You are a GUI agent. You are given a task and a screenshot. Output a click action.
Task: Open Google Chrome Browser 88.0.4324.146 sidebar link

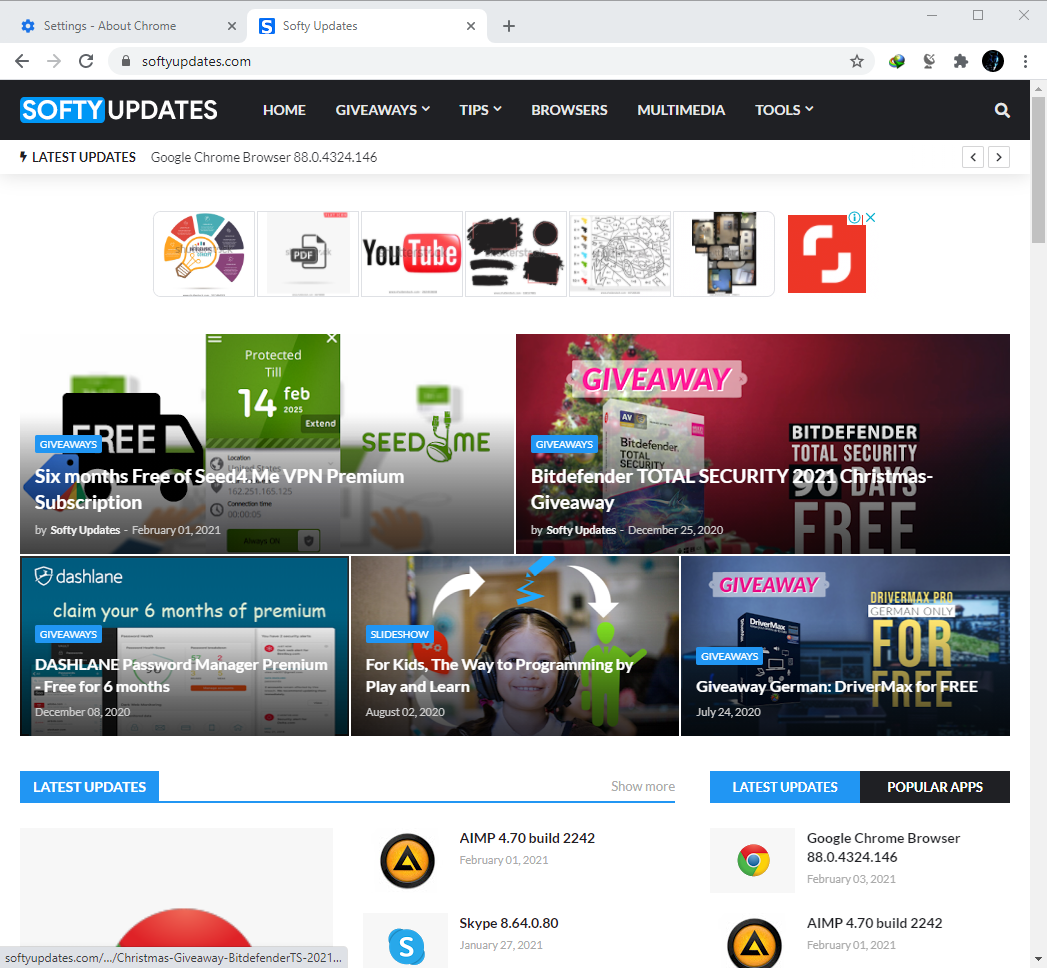pos(883,848)
